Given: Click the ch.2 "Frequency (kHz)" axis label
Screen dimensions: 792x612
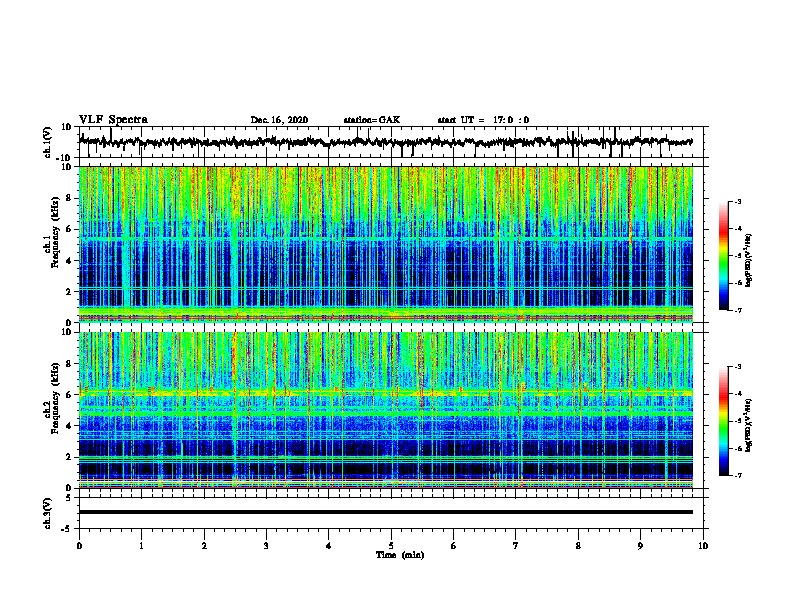Looking at the screenshot, I should point(55,398).
